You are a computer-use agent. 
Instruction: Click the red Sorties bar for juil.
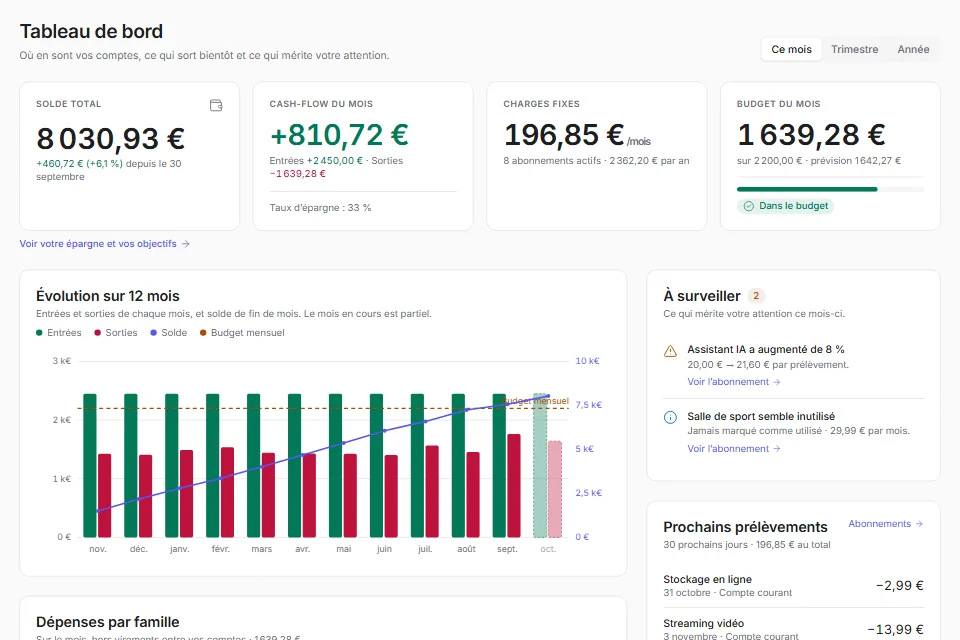pyautogui.click(x=432, y=491)
